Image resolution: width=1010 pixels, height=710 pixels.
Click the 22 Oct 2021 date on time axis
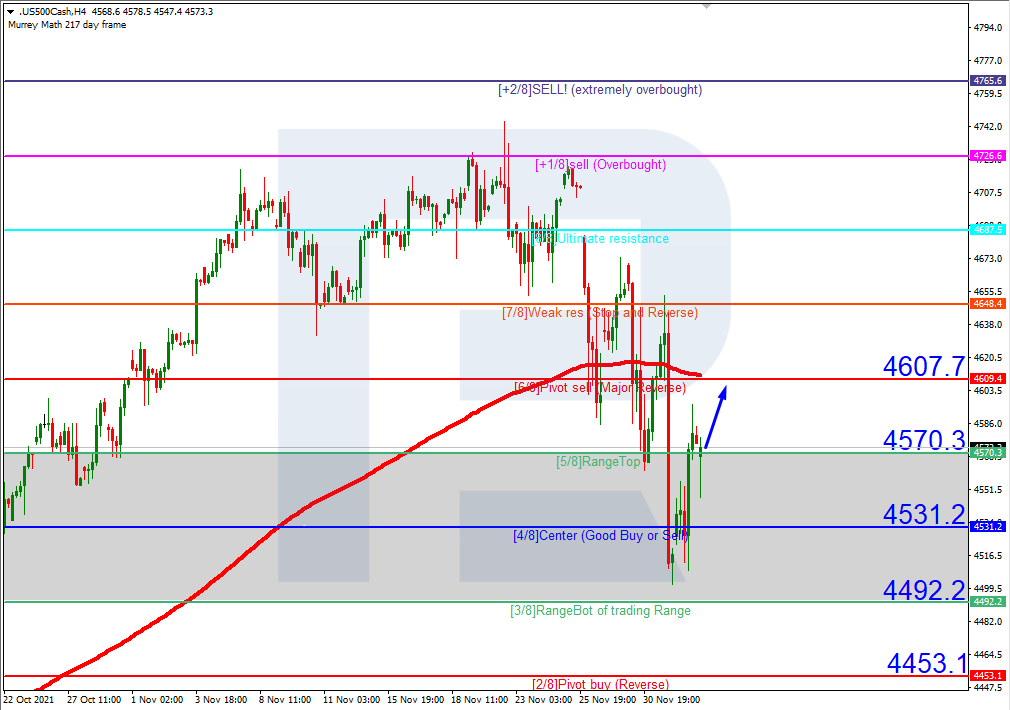click(28, 700)
